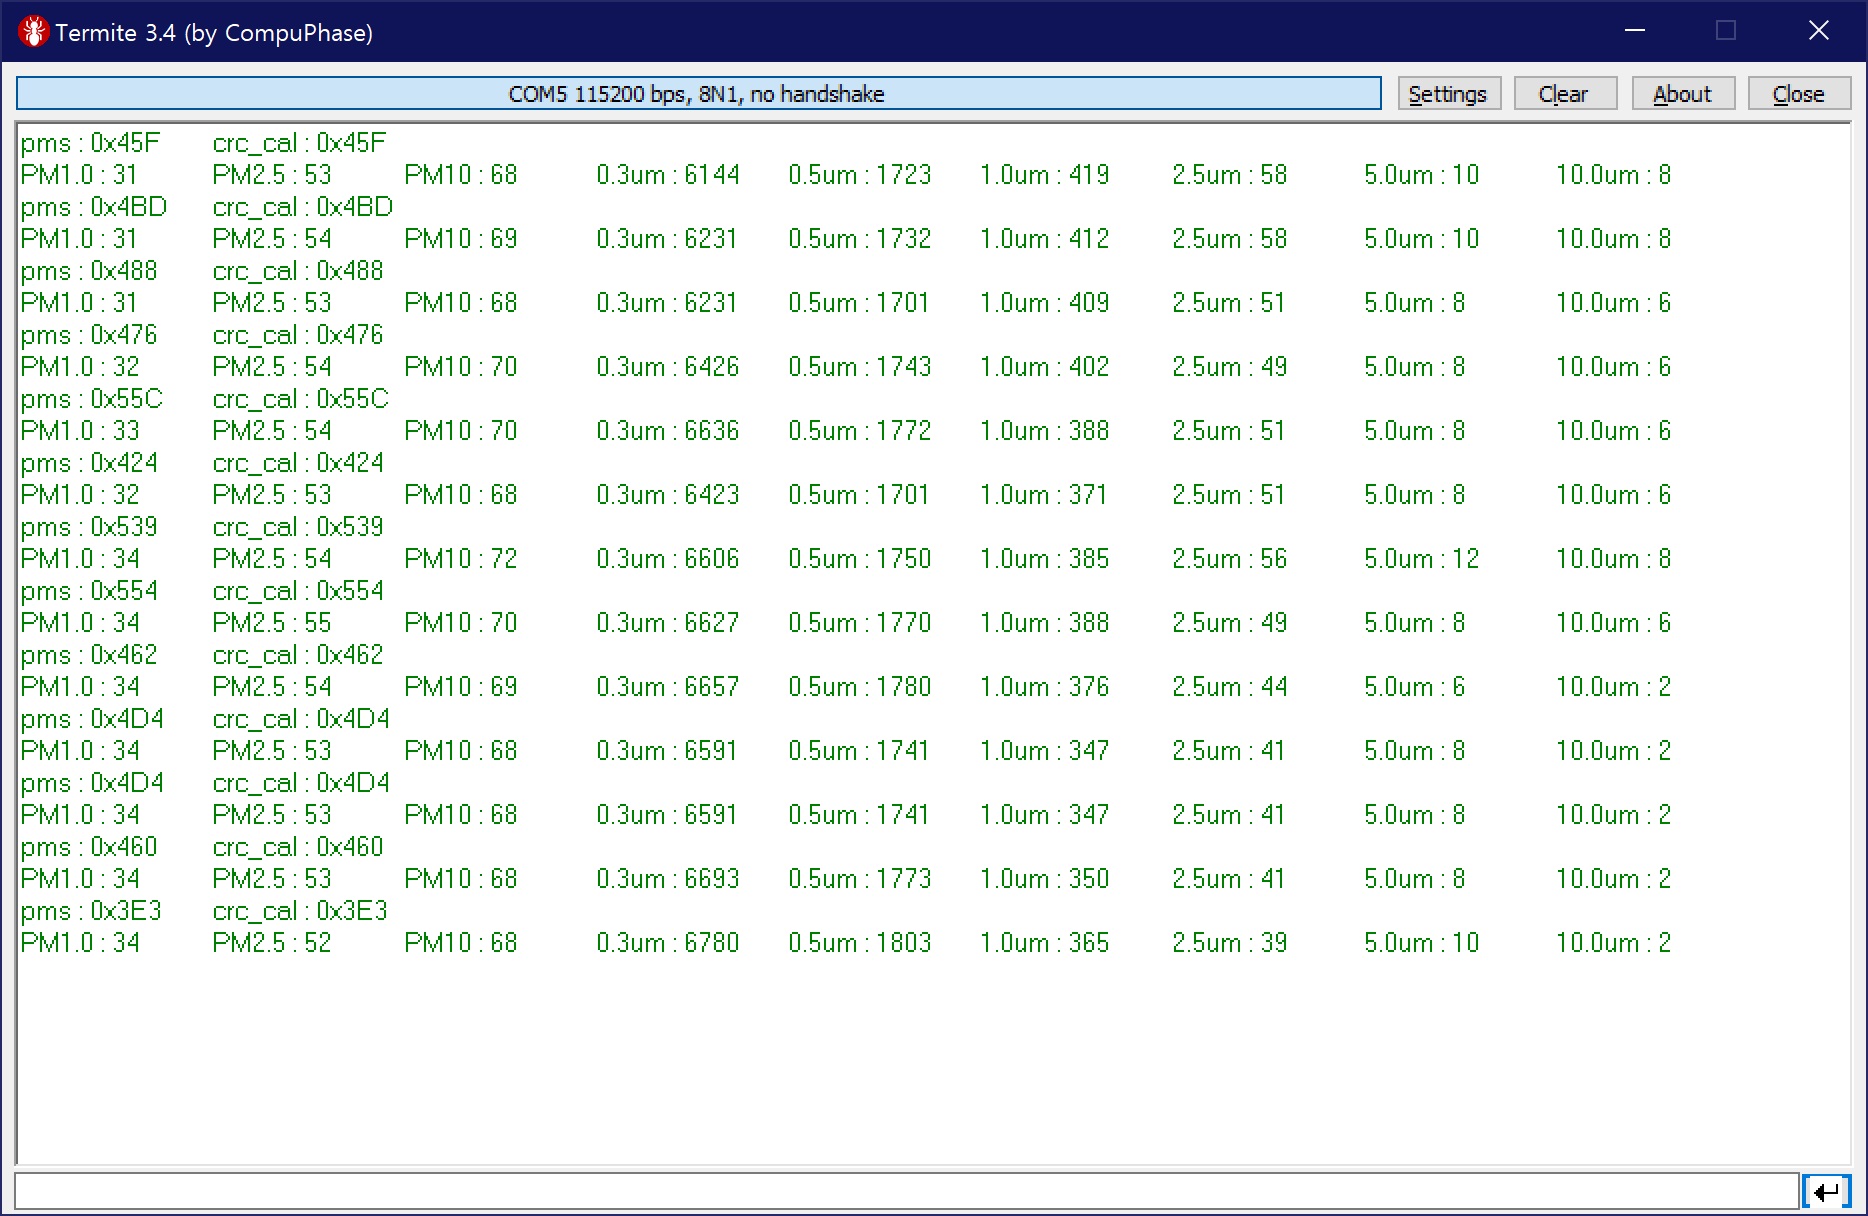The height and width of the screenshot is (1216, 1868).
Task: Click value '0.3um : 6693'
Action: coord(668,879)
